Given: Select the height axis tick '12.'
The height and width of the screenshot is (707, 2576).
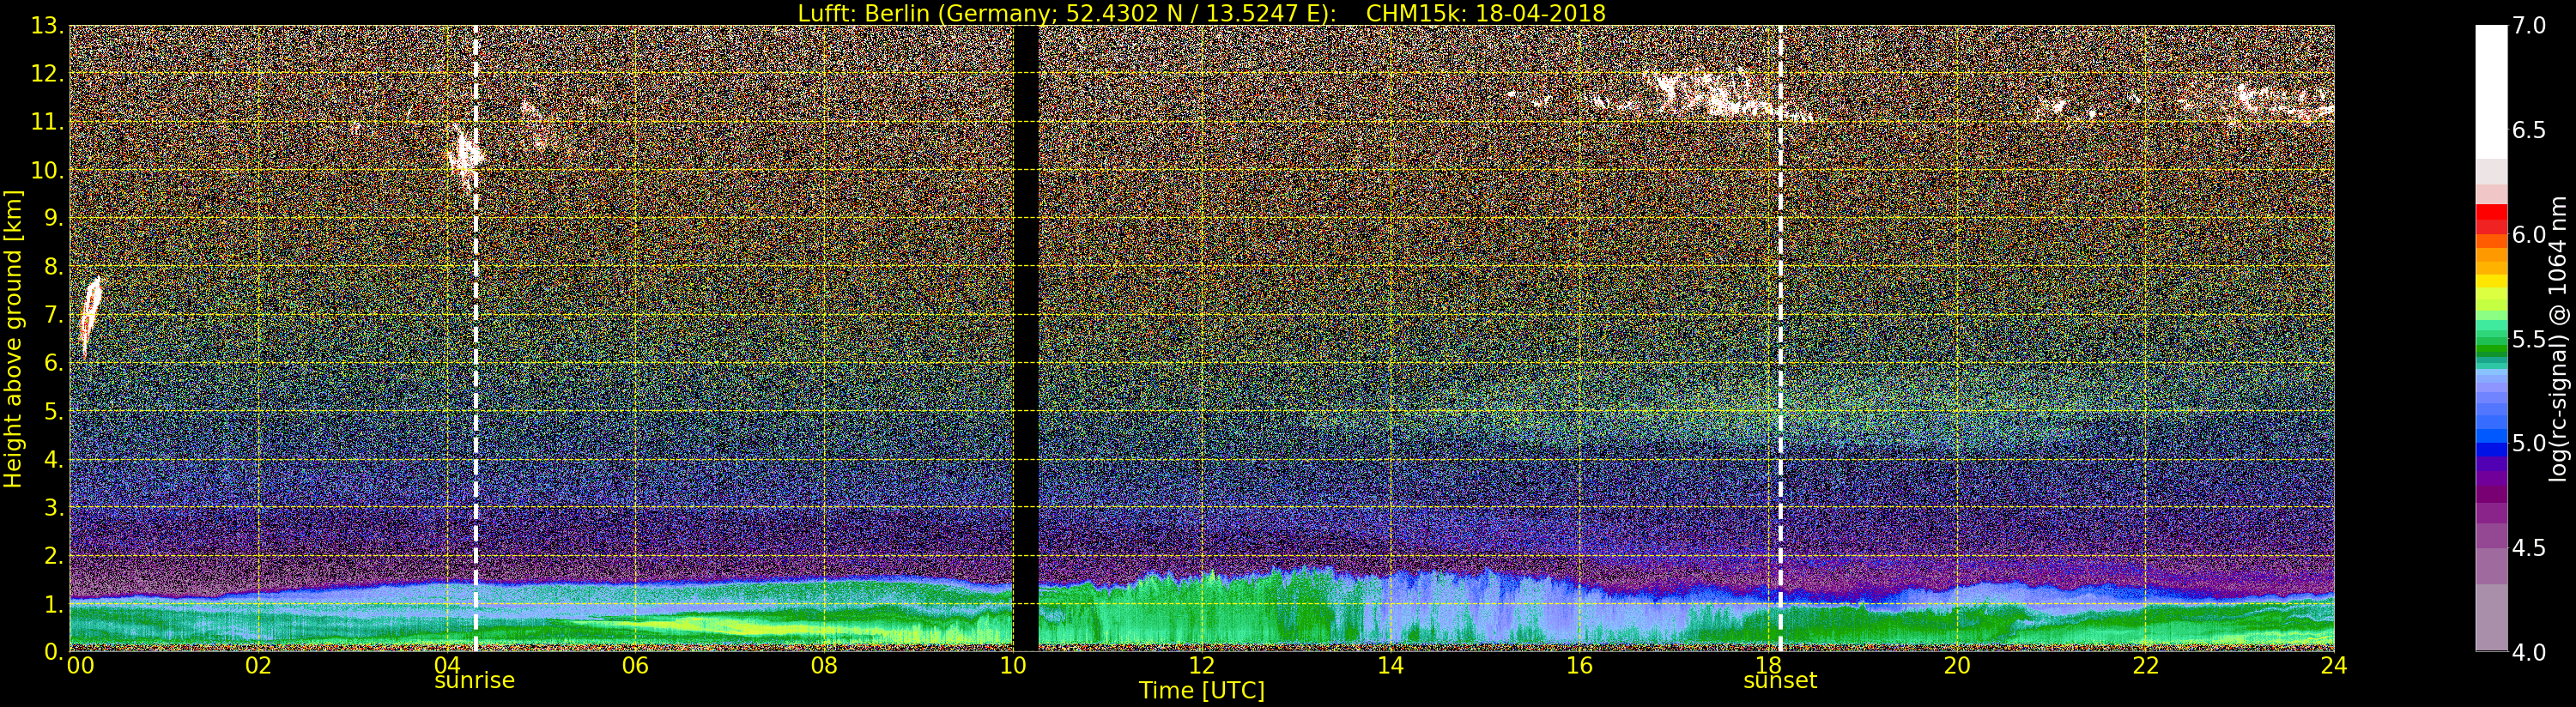Looking at the screenshot, I should [x=48, y=75].
